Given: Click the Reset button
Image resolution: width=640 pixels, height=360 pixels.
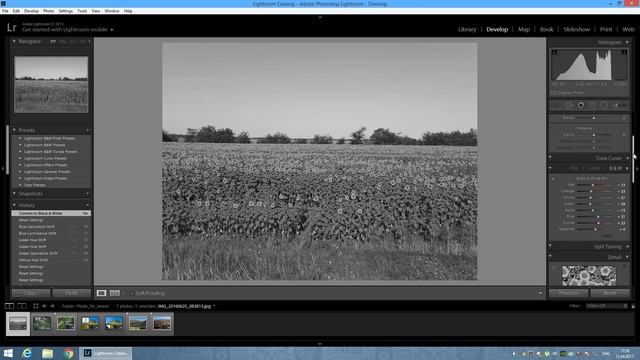Looking at the screenshot, I should click(x=610, y=293).
